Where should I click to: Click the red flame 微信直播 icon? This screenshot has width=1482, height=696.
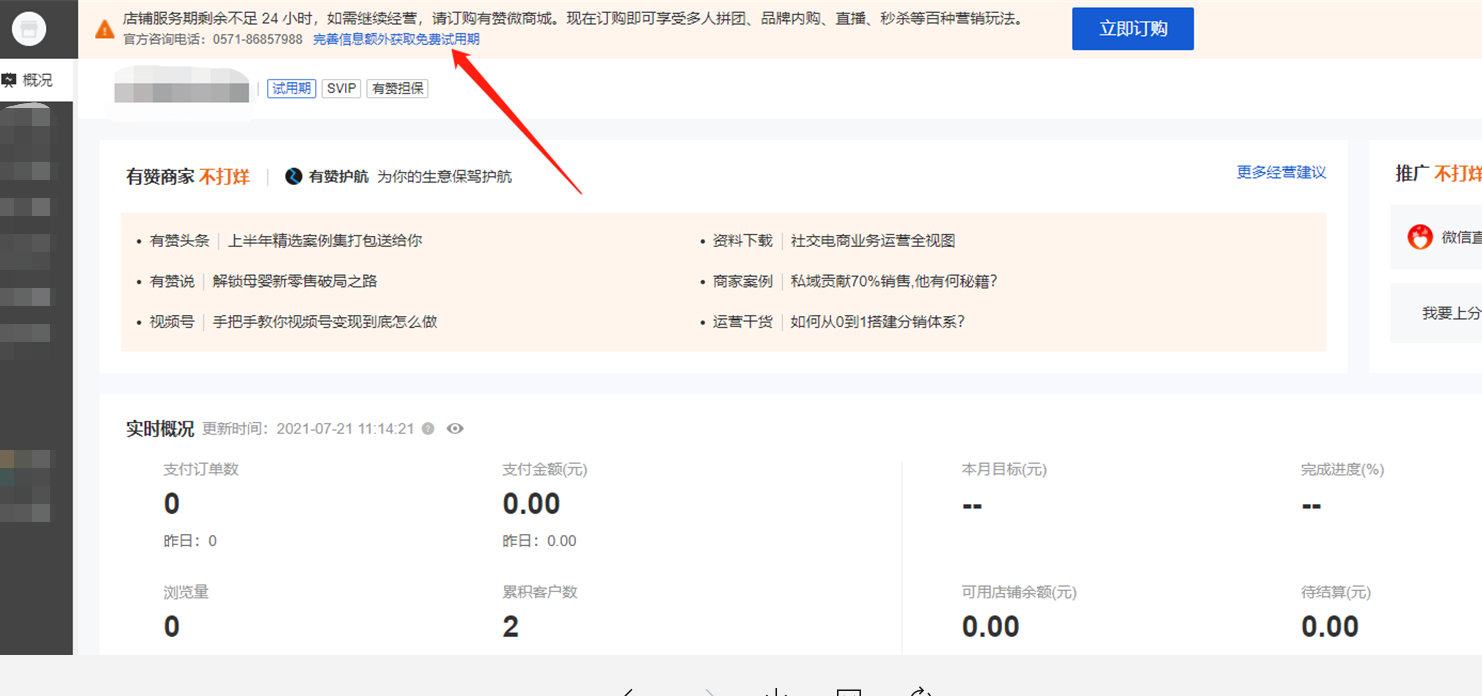pyautogui.click(x=1420, y=237)
